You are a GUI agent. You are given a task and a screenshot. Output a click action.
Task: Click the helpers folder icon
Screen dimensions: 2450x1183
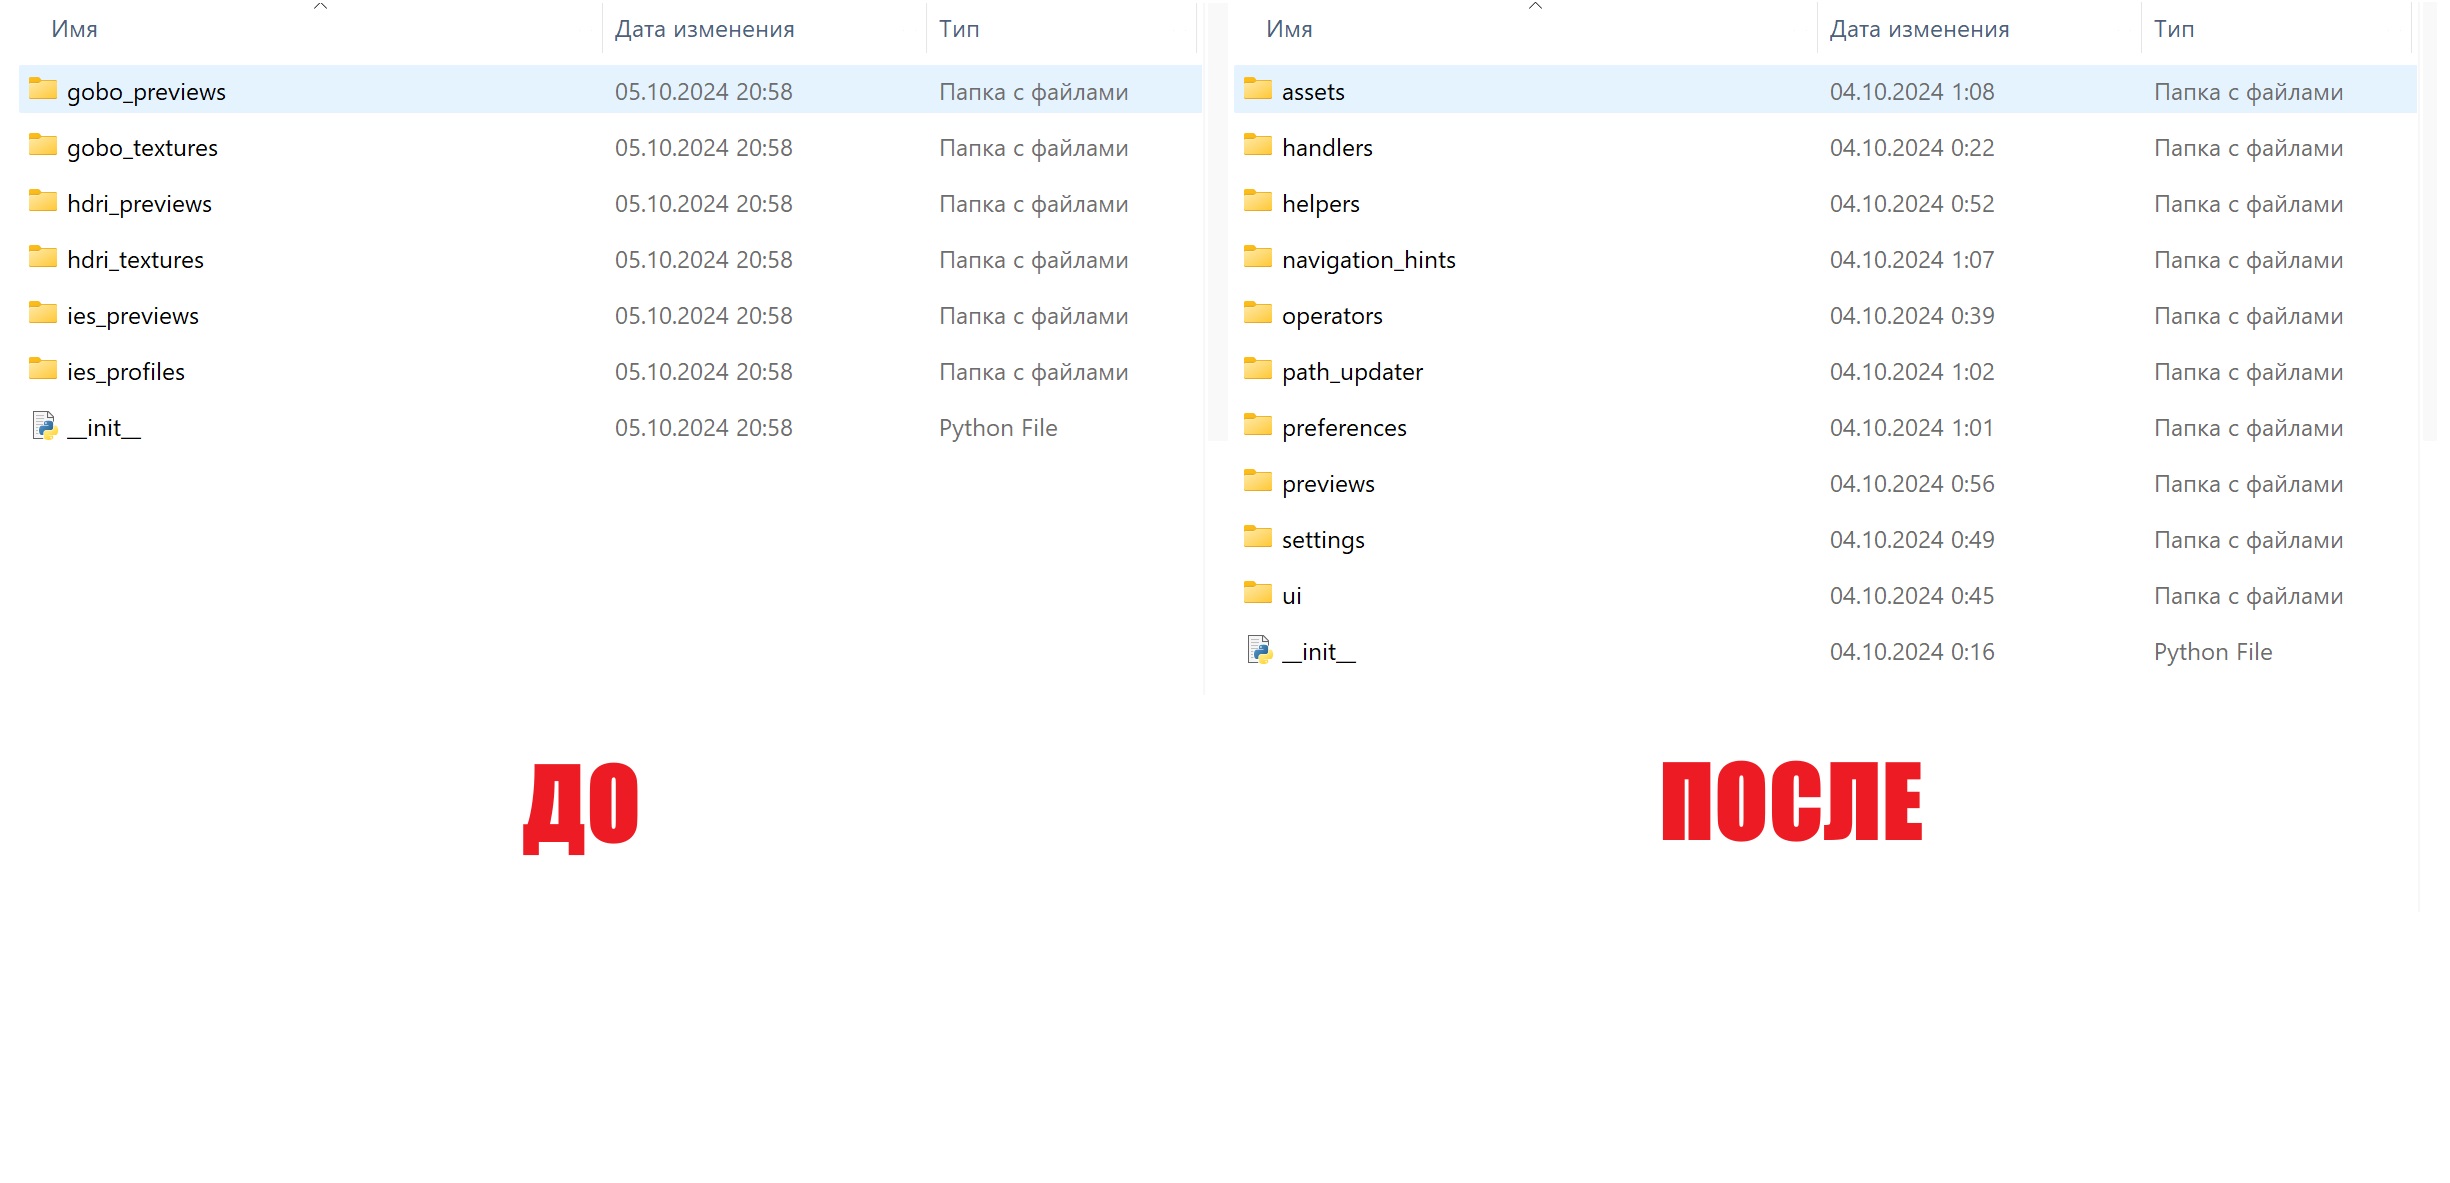1258,202
